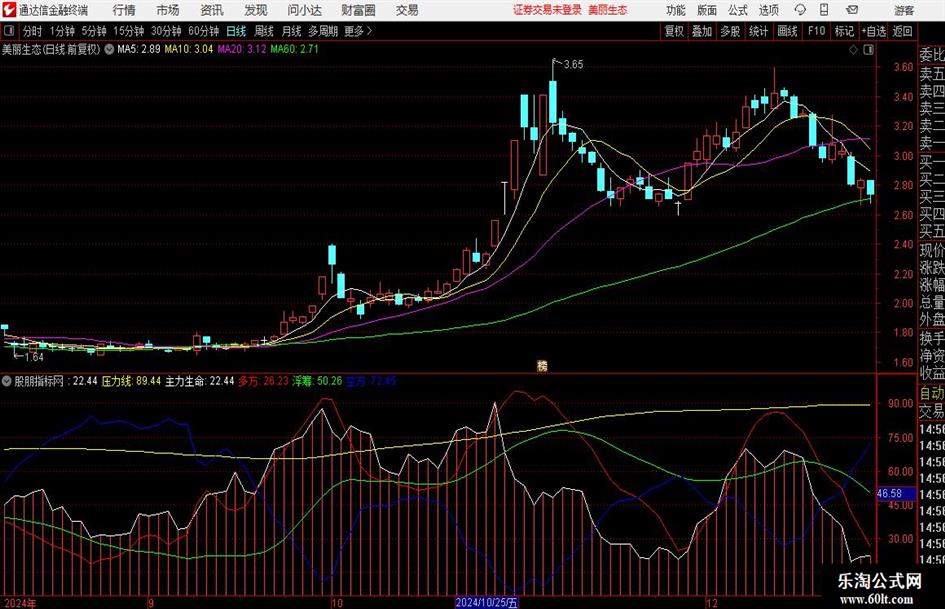Open the 发现 menu
Image resolution: width=945 pixels, height=609 pixels.
tap(256, 10)
